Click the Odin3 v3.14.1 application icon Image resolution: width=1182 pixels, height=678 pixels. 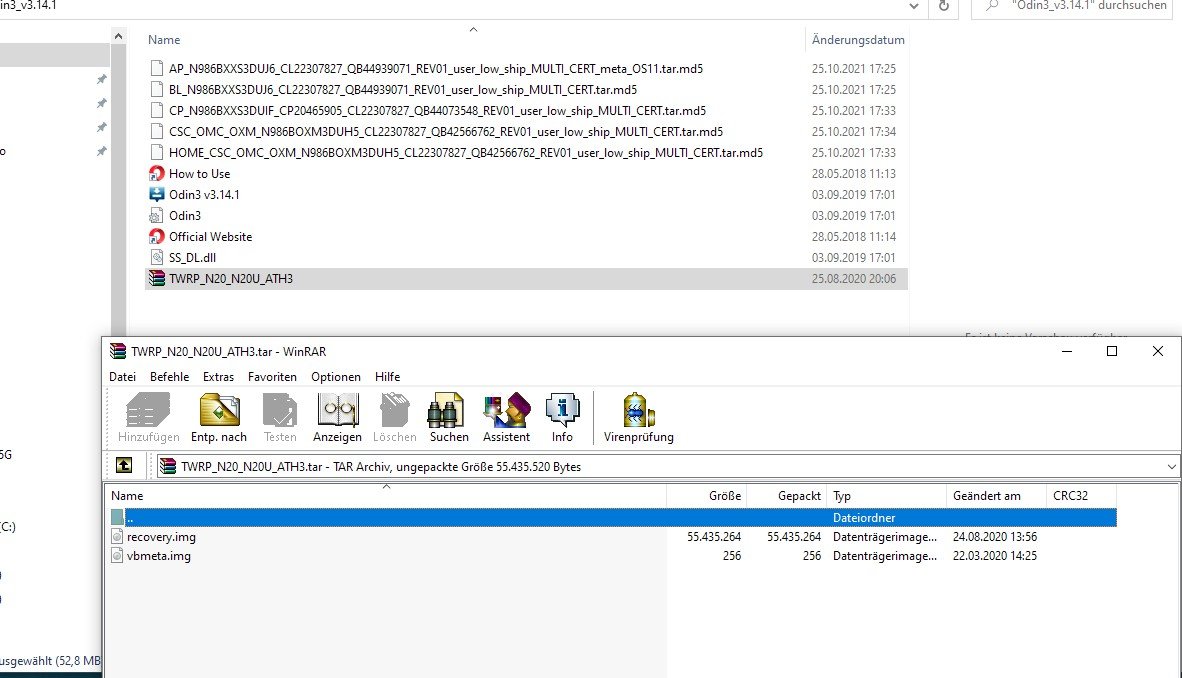(156, 195)
